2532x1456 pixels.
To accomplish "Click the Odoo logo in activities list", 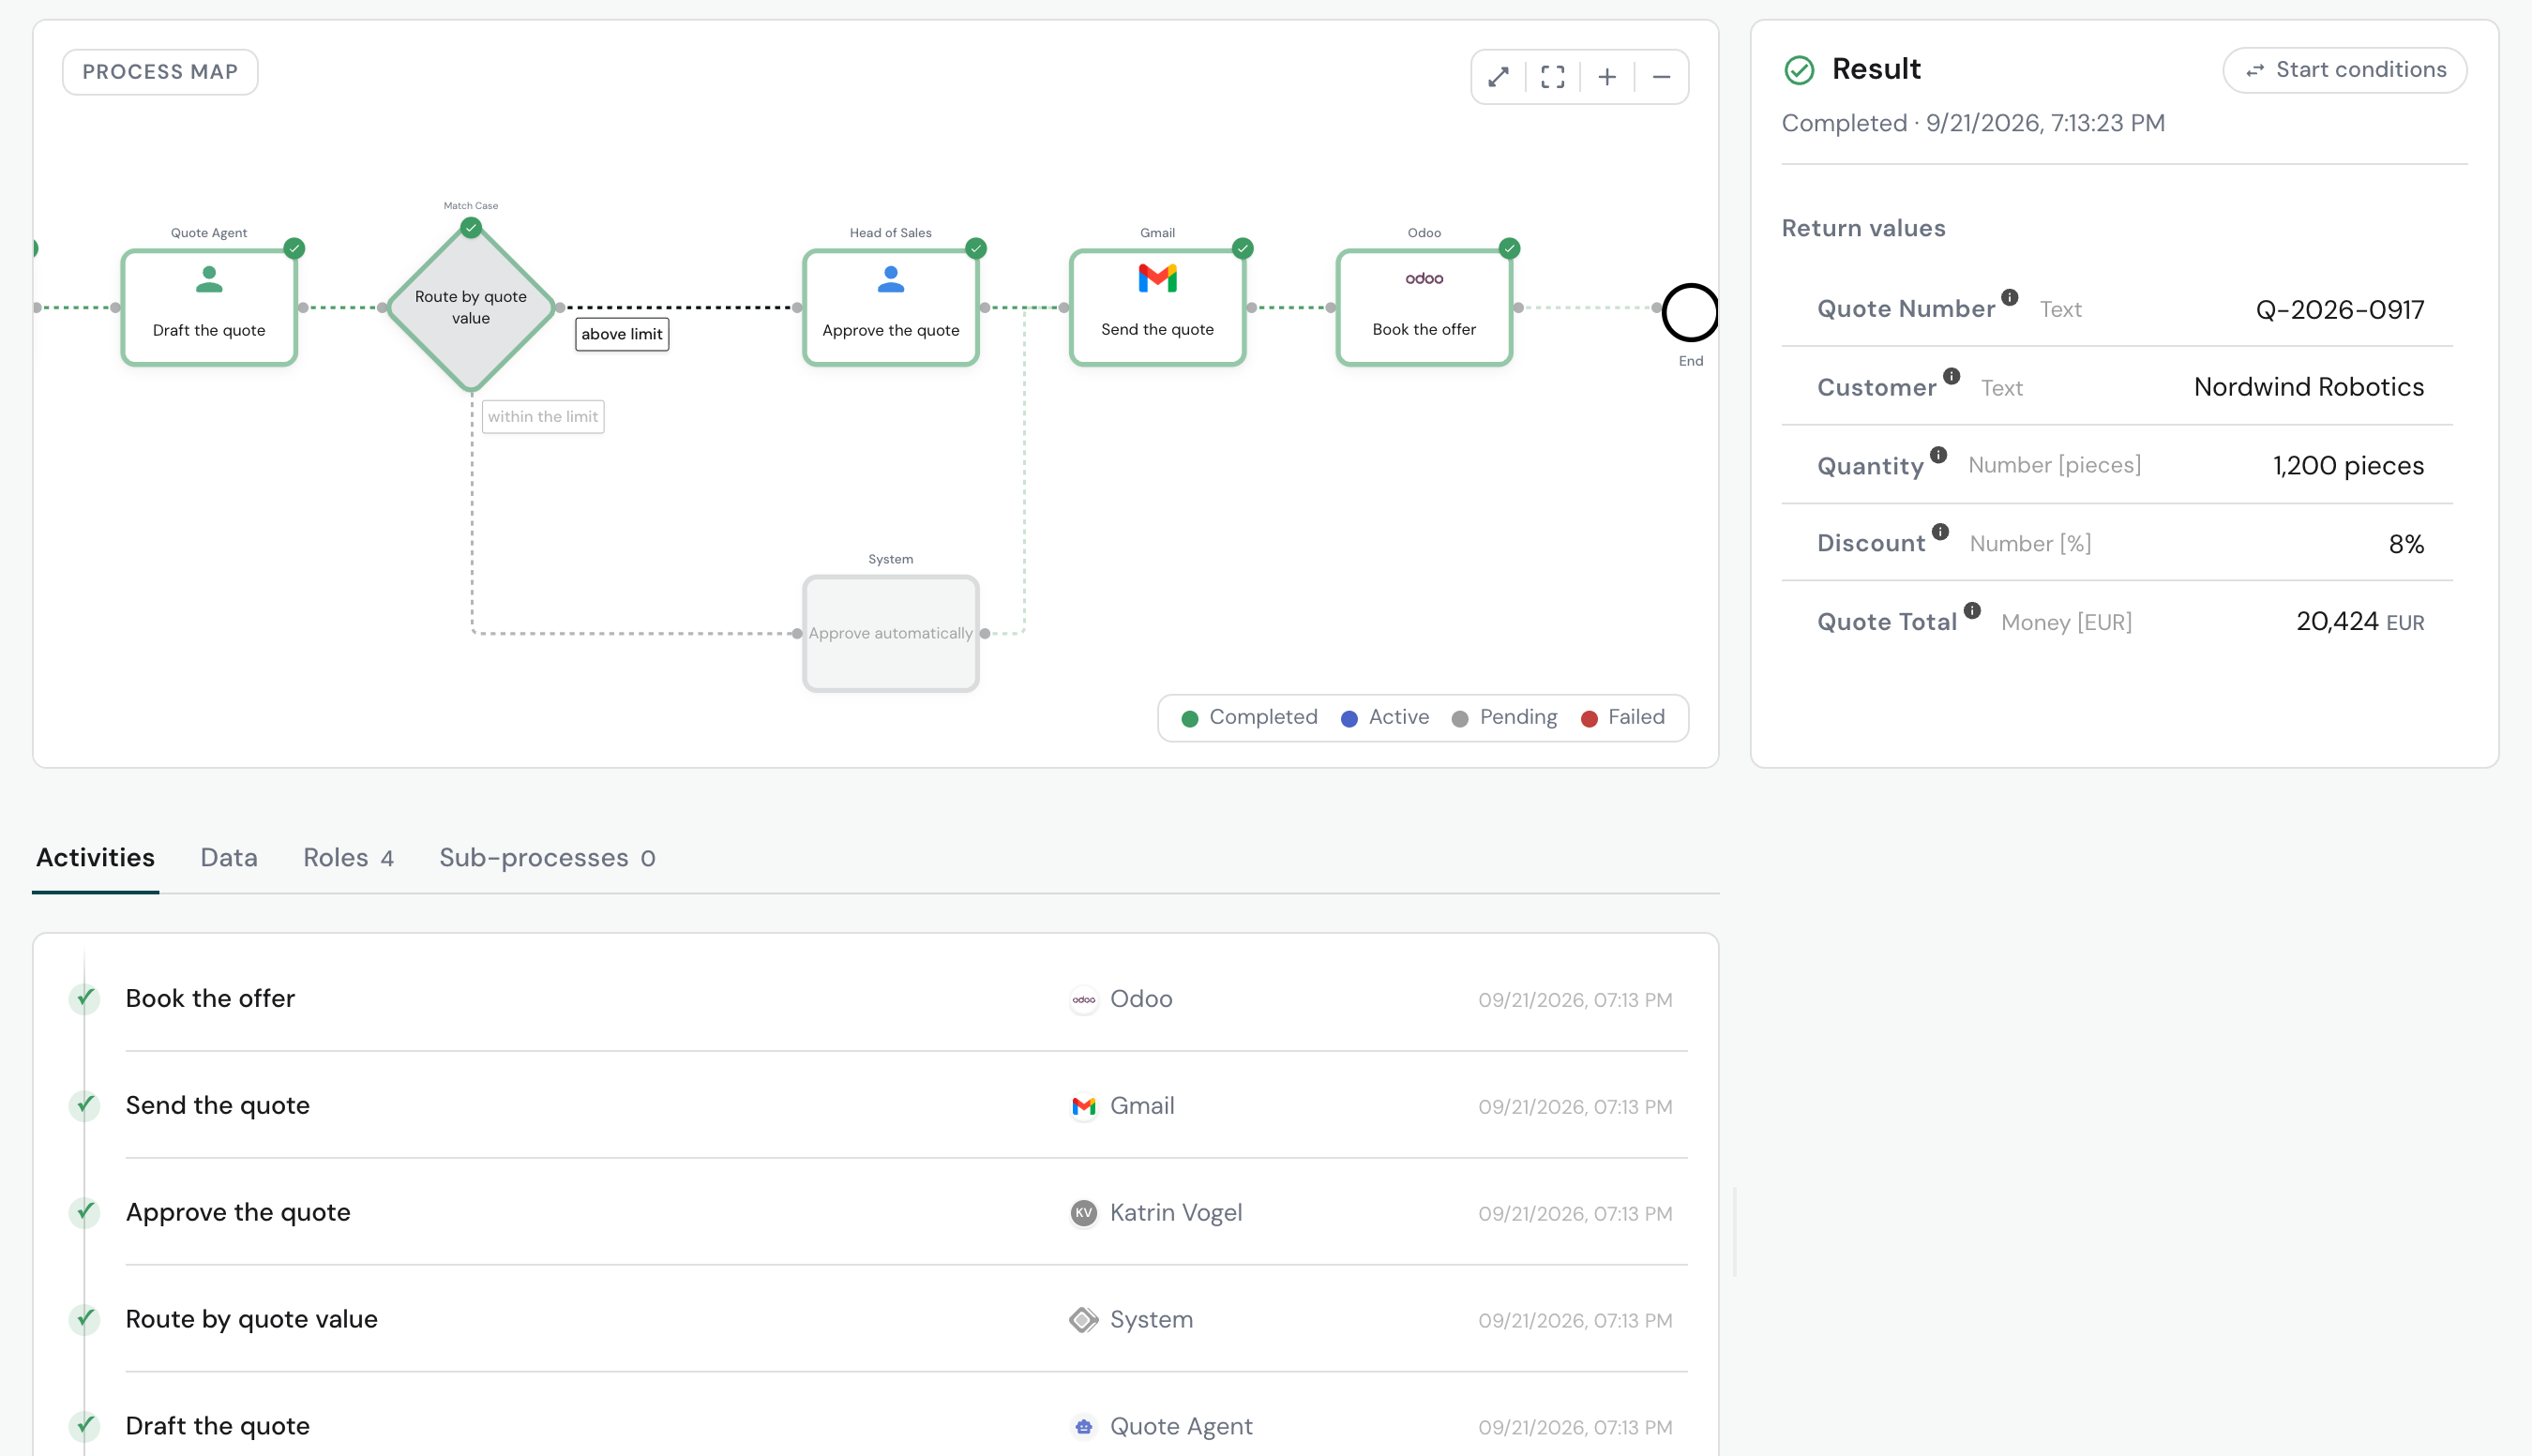I will click(1084, 999).
